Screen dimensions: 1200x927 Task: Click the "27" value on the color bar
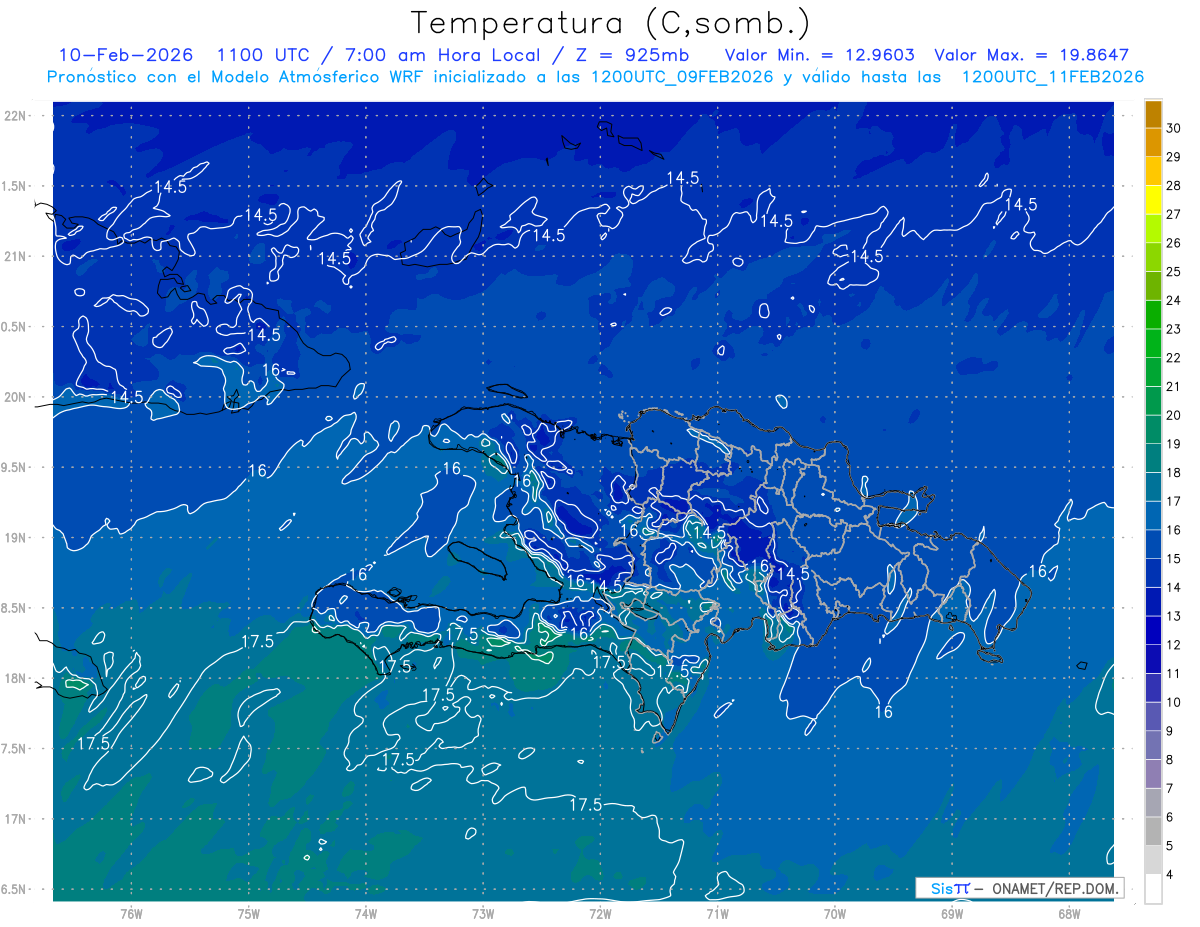coord(1173,214)
